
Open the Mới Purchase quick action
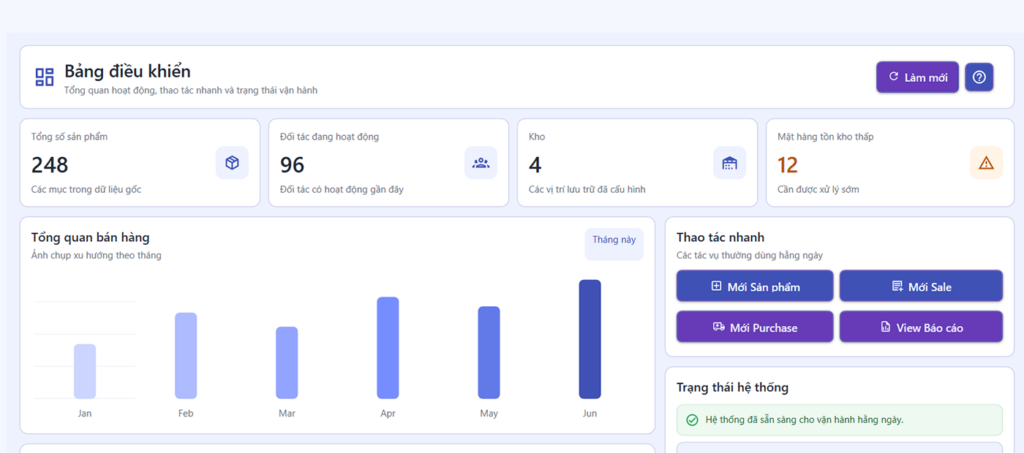[x=755, y=327]
